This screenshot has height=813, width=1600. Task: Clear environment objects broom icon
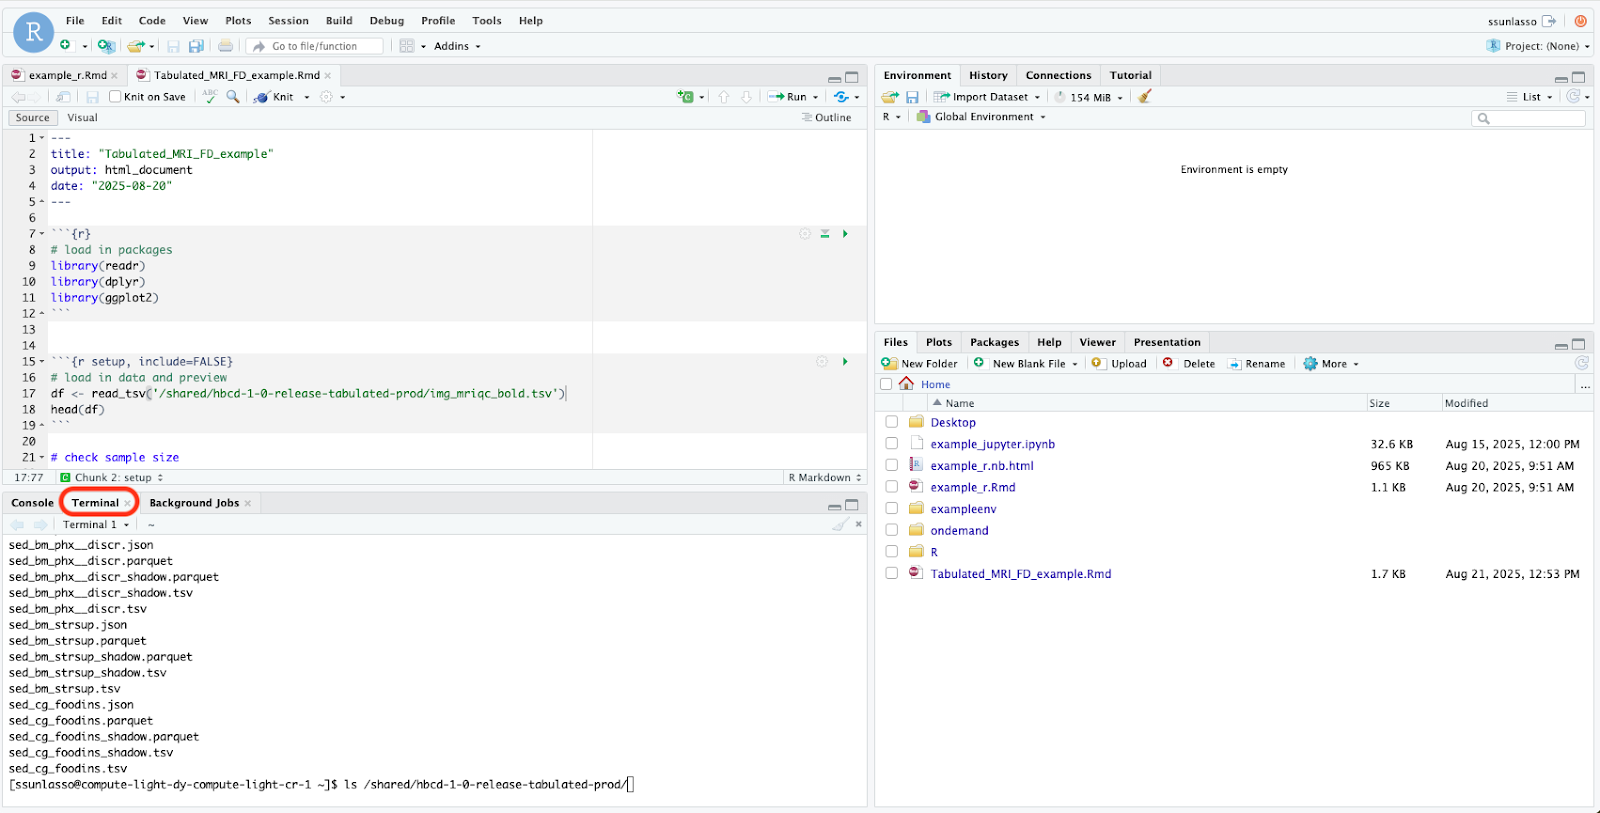click(x=1145, y=96)
